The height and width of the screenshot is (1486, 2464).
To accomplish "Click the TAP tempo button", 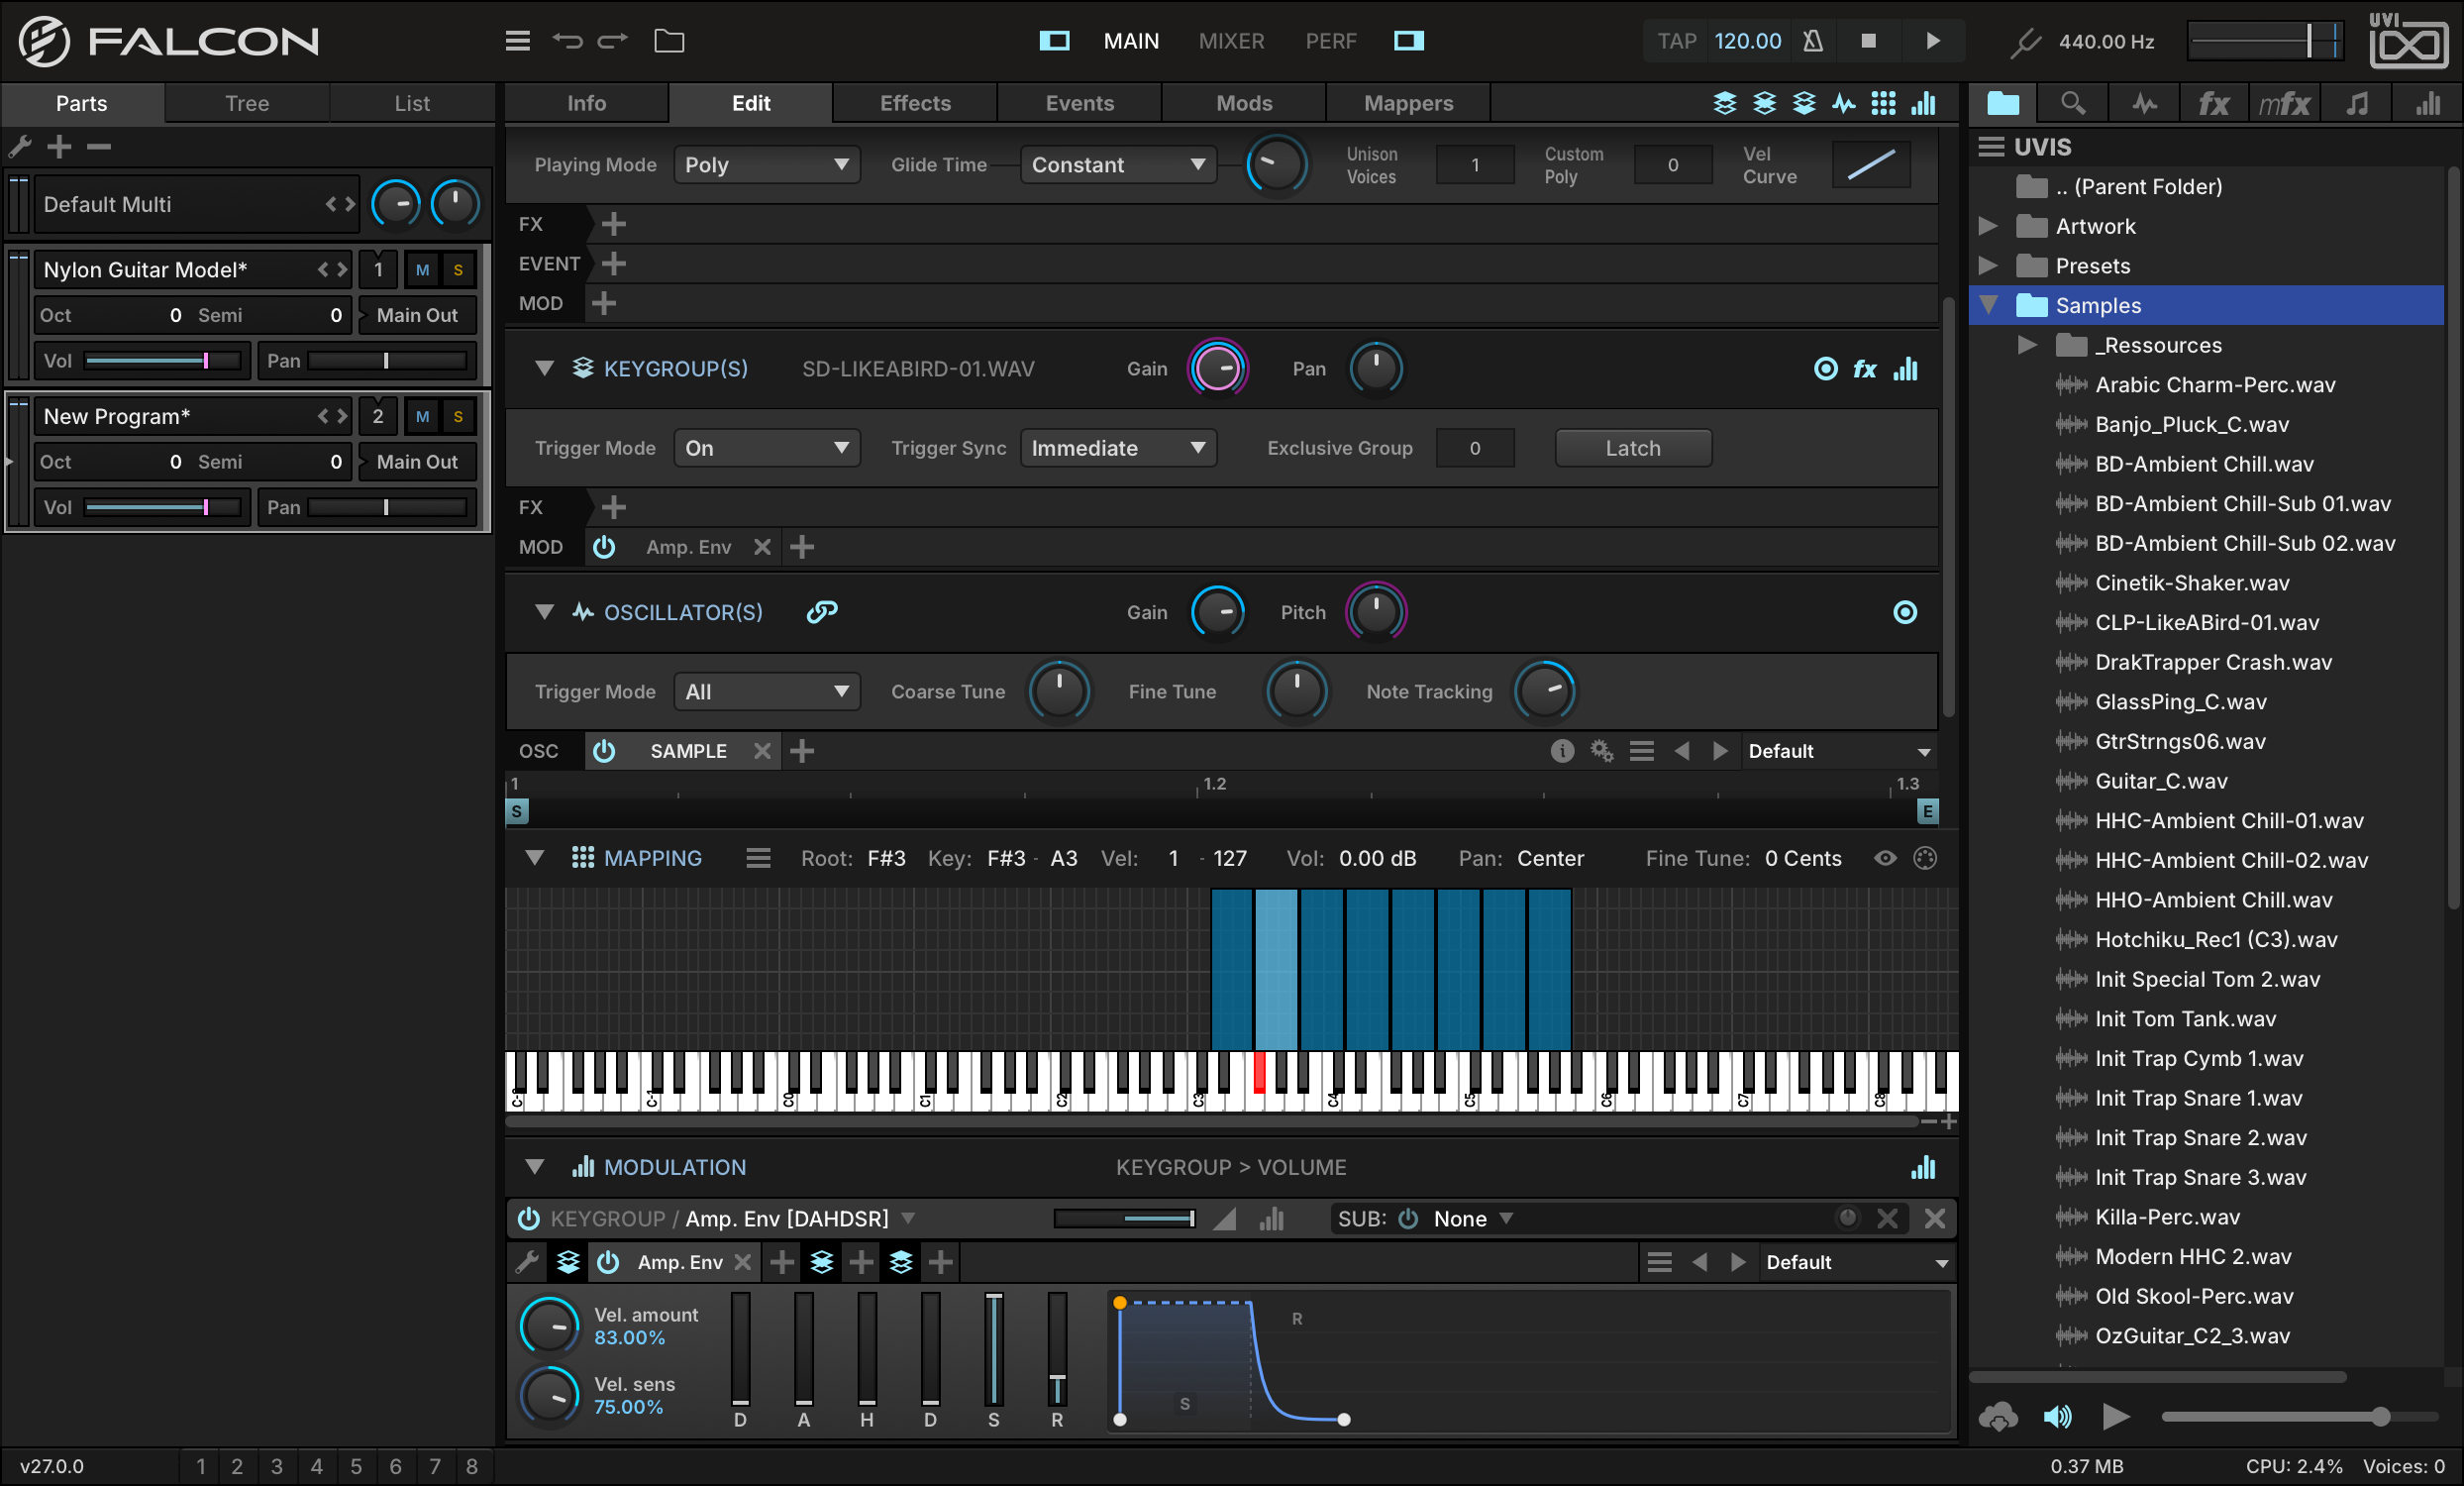I will pos(1676,41).
